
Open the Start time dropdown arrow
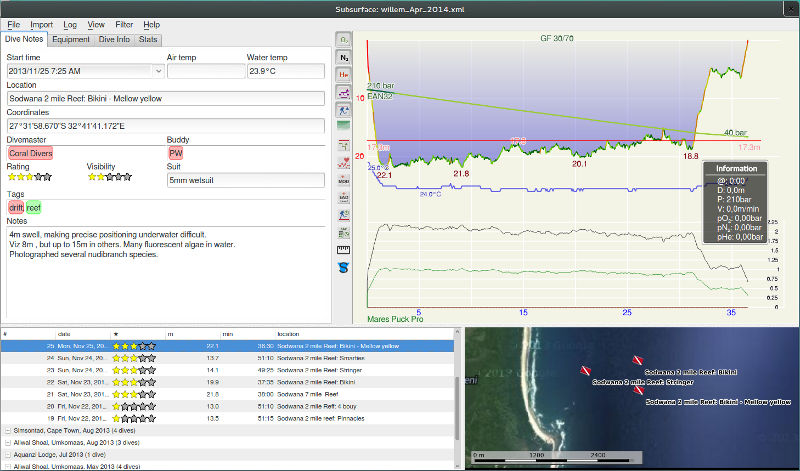[158, 71]
